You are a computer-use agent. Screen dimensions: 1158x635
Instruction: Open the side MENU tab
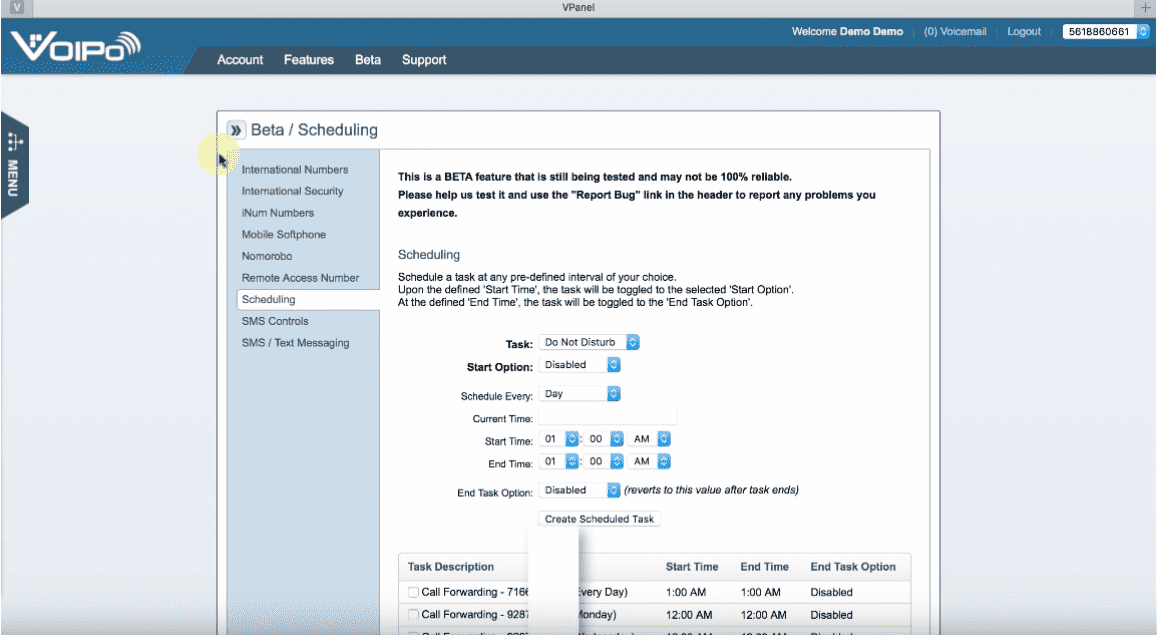pyautogui.click(x=14, y=164)
